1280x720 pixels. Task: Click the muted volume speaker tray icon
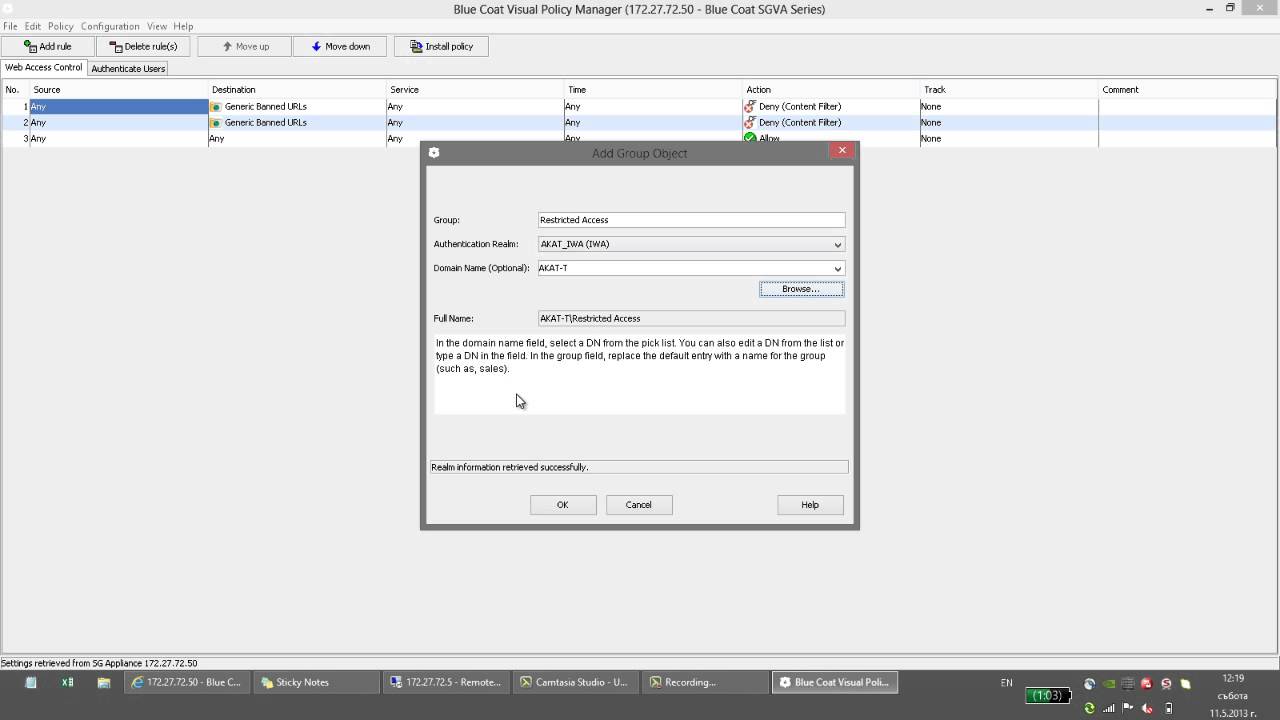1147,708
